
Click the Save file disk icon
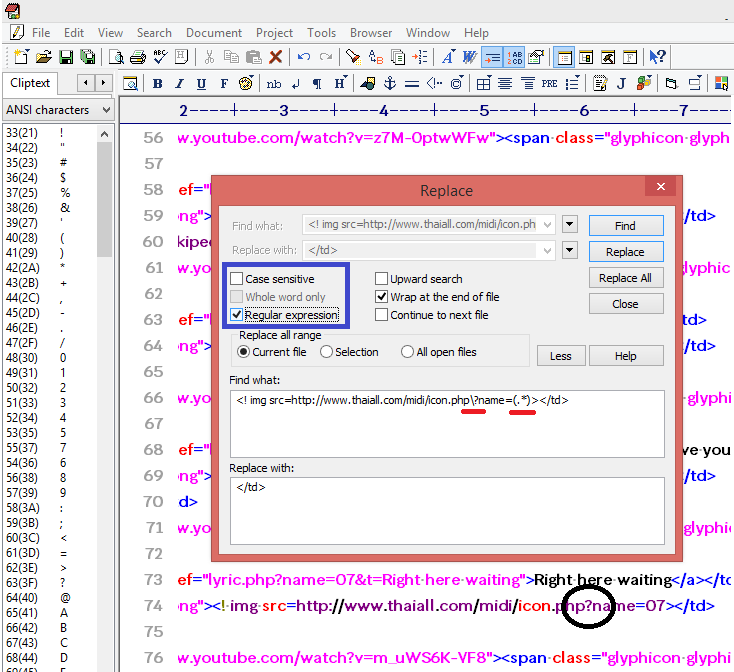pyautogui.click(x=66, y=57)
